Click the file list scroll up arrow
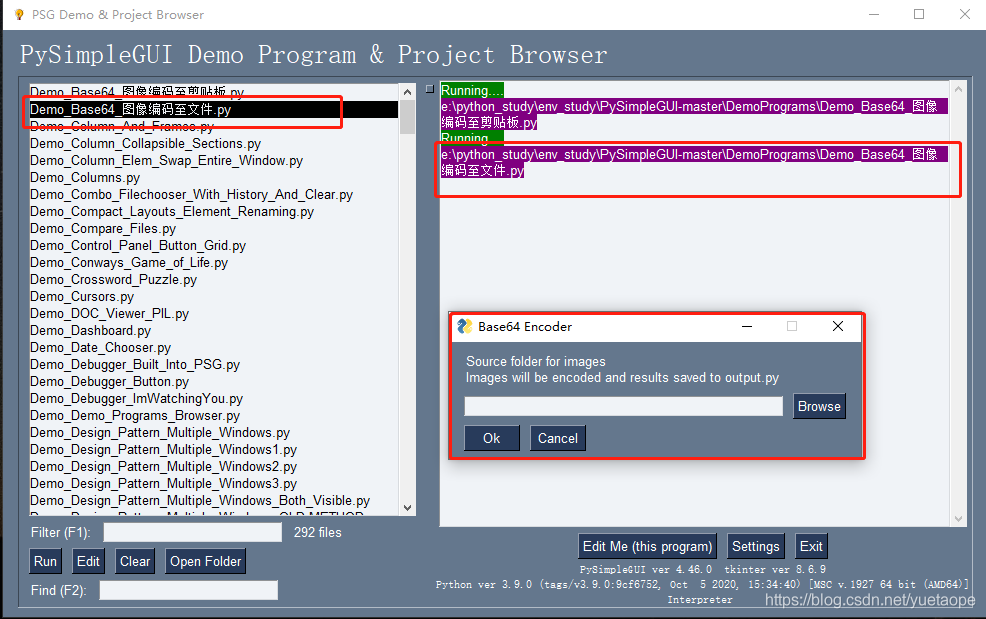 407,92
